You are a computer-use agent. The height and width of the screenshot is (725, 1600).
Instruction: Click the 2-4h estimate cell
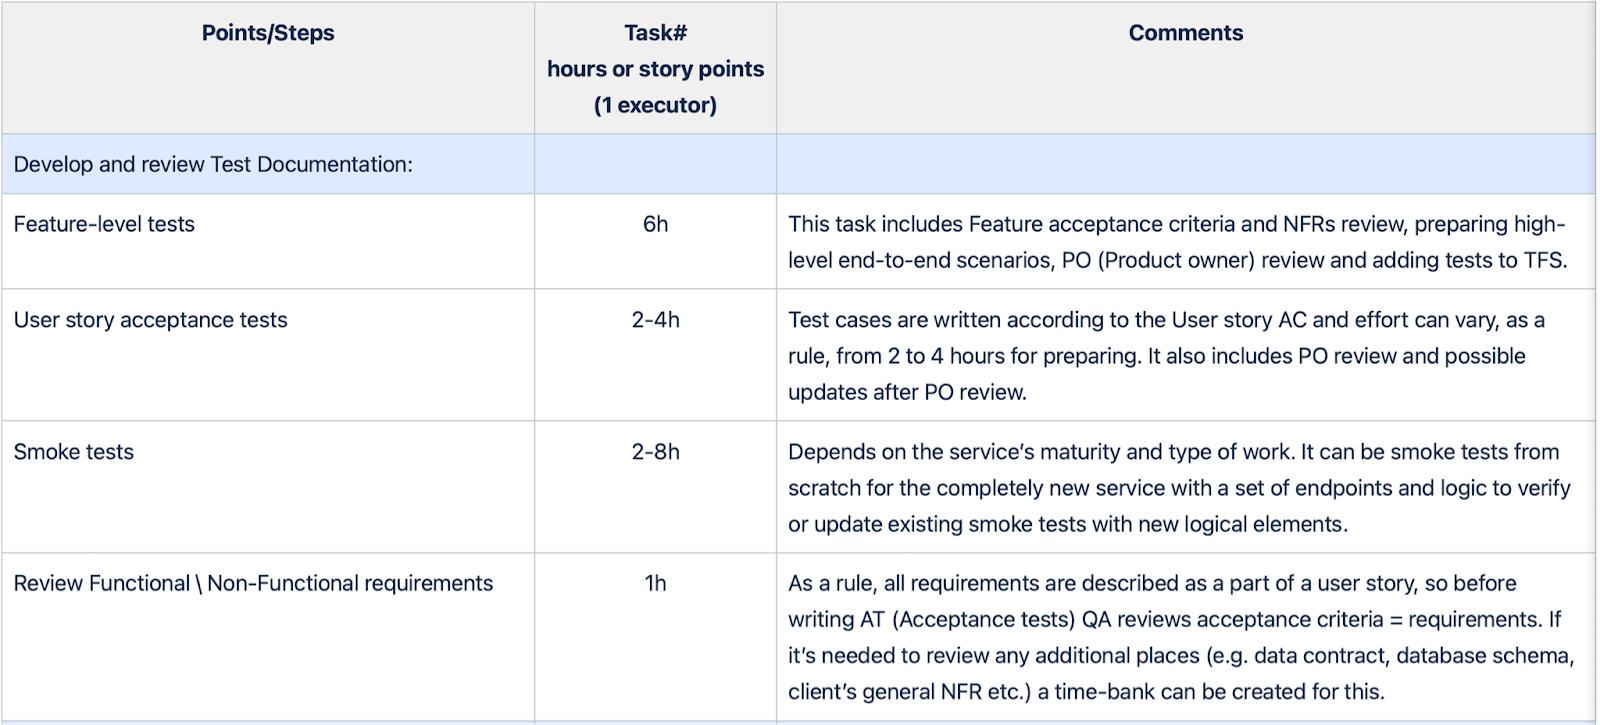pyautogui.click(x=655, y=320)
